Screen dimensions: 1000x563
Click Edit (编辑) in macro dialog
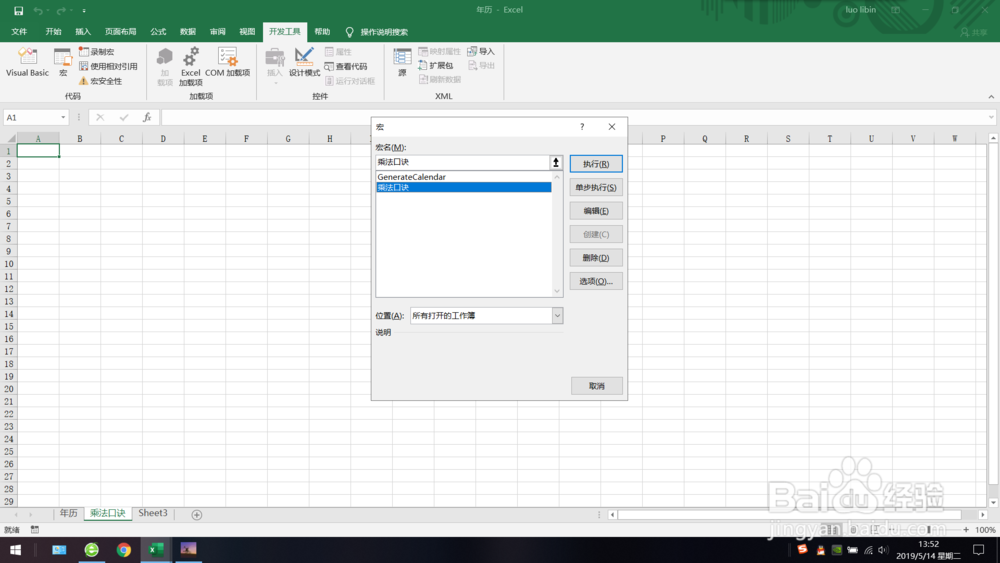tap(596, 211)
